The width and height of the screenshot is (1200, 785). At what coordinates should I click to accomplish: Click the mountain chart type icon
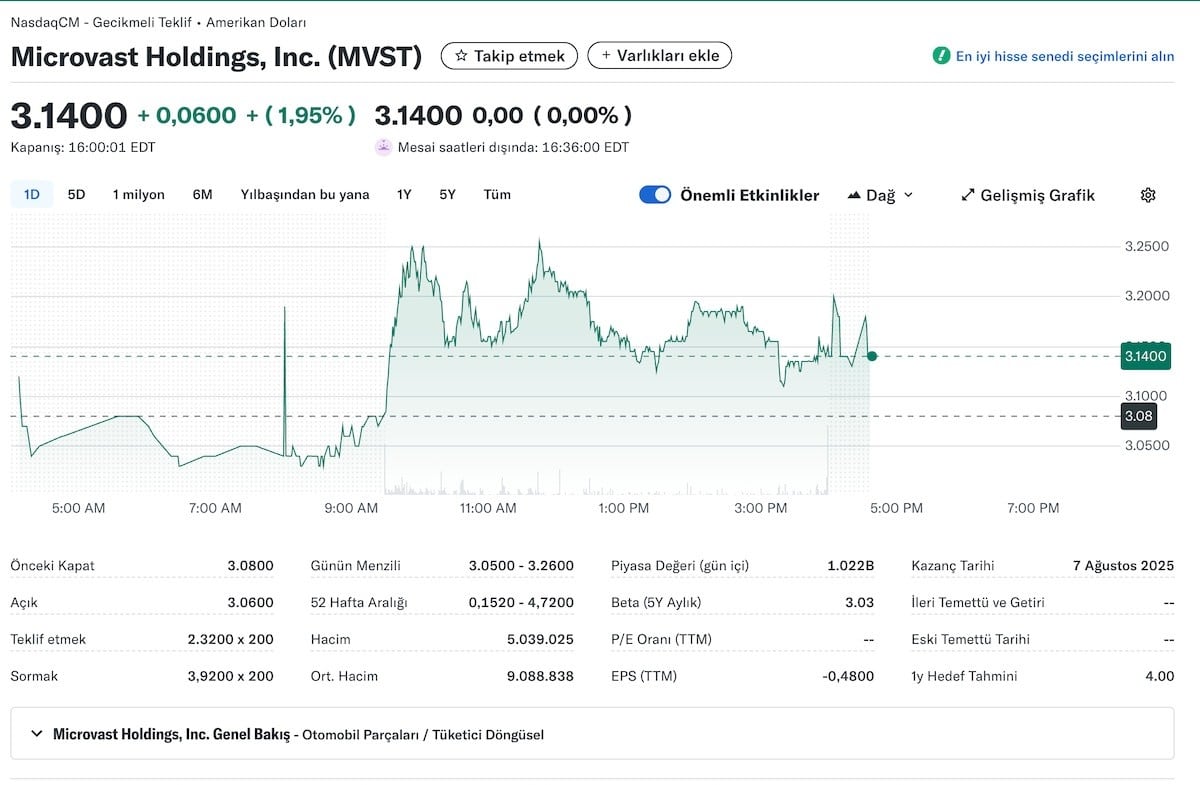(x=854, y=195)
